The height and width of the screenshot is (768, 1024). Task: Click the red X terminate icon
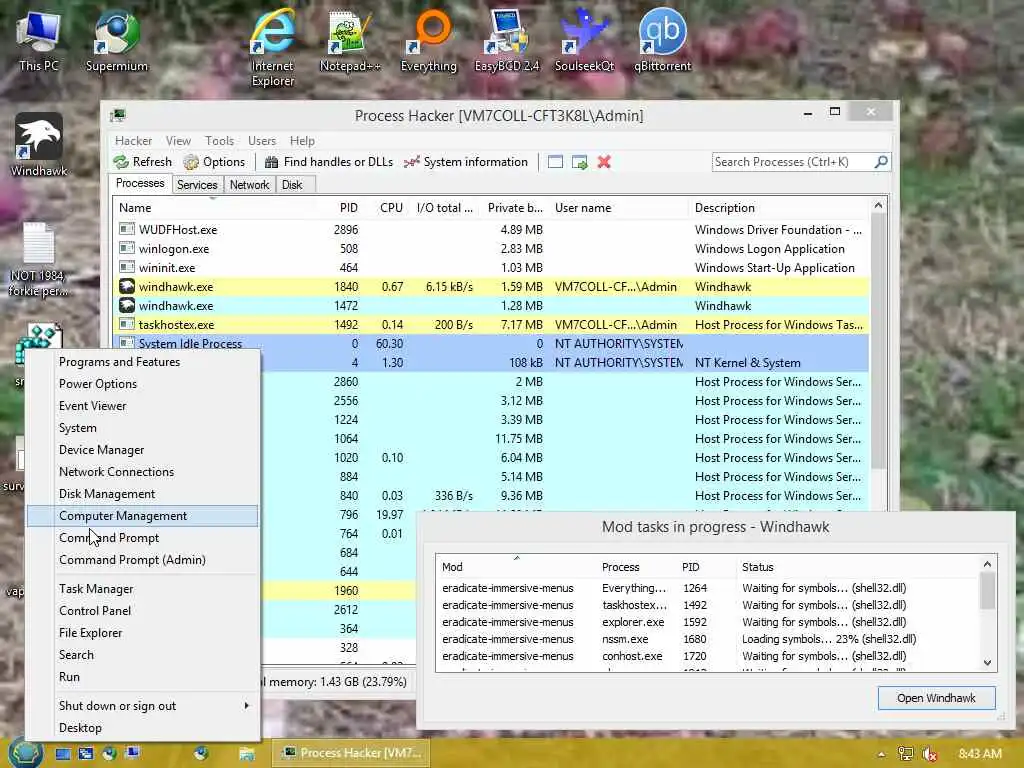tap(604, 162)
